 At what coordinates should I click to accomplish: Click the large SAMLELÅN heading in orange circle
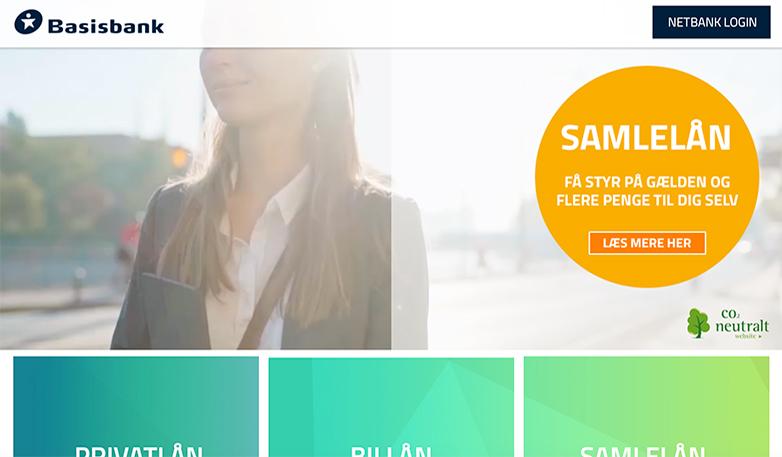(646, 138)
